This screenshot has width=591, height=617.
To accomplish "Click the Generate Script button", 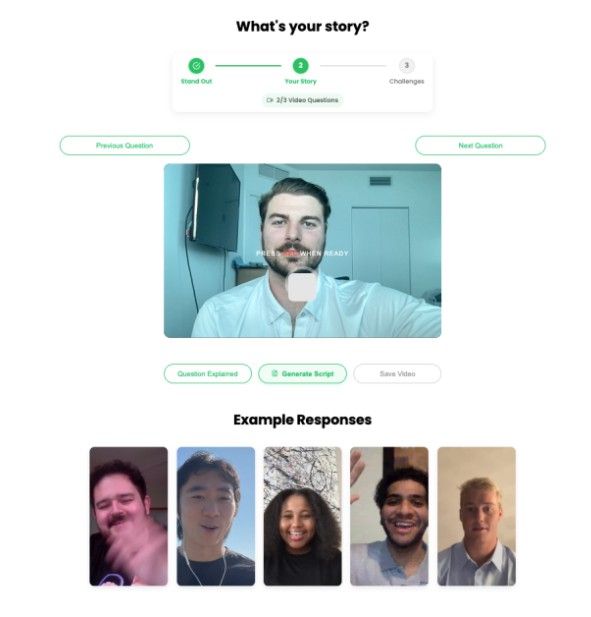I will (x=302, y=373).
